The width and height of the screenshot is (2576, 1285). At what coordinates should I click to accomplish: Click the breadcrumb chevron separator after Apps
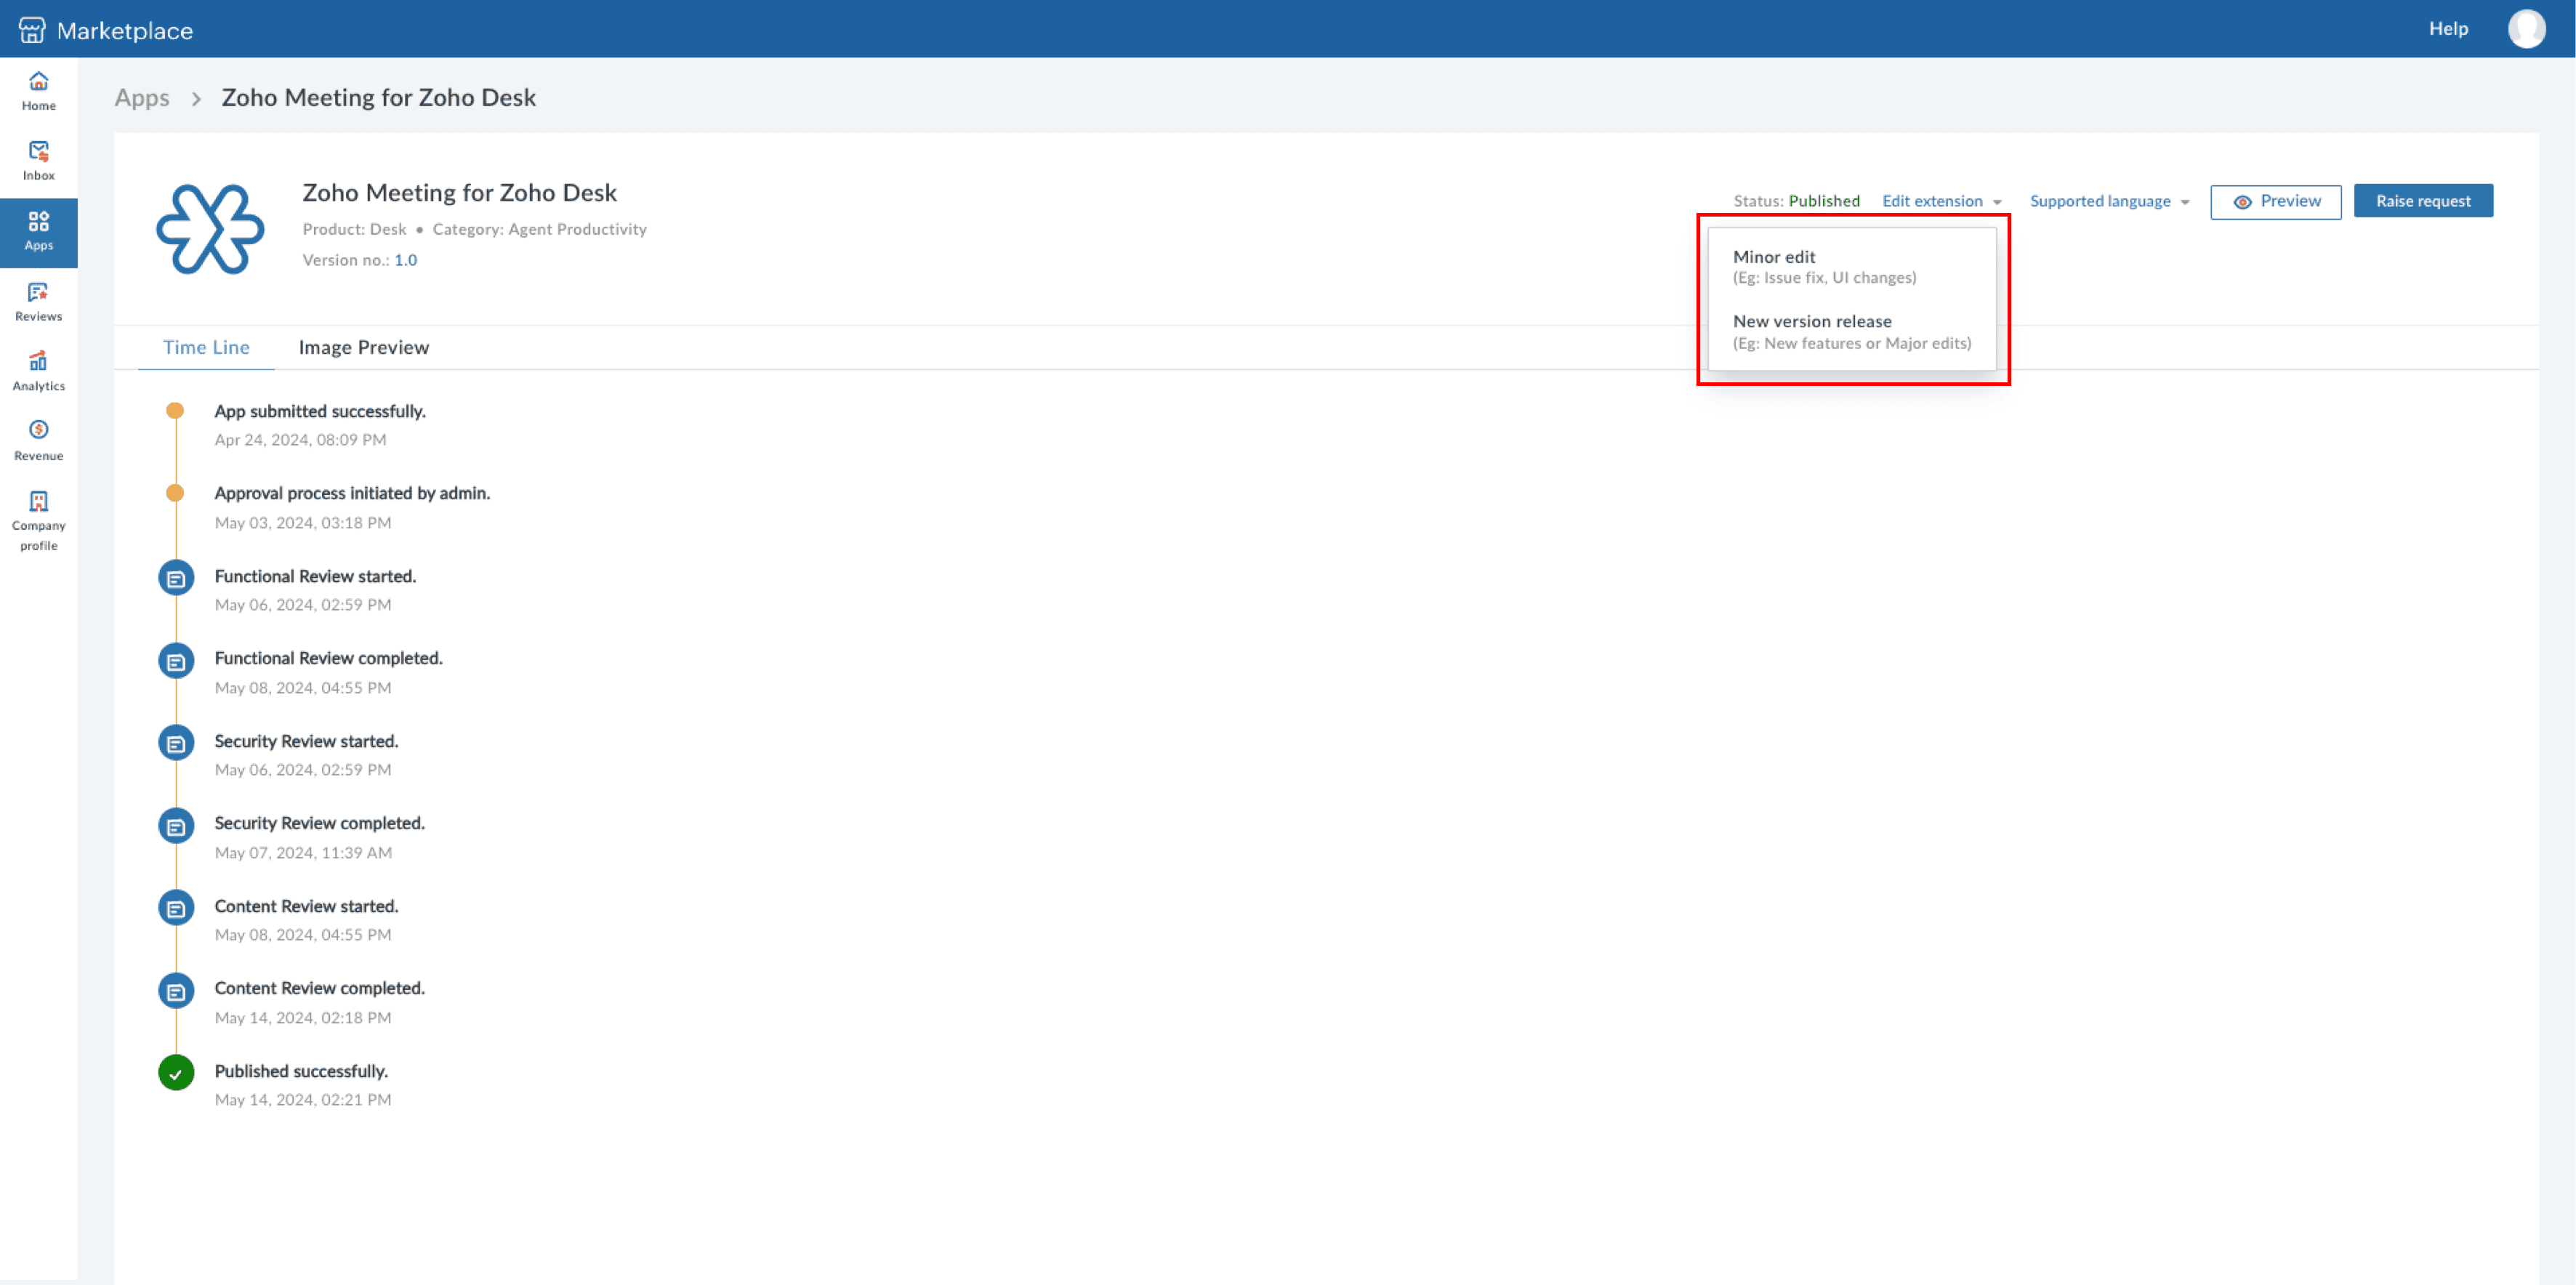pyautogui.click(x=196, y=98)
